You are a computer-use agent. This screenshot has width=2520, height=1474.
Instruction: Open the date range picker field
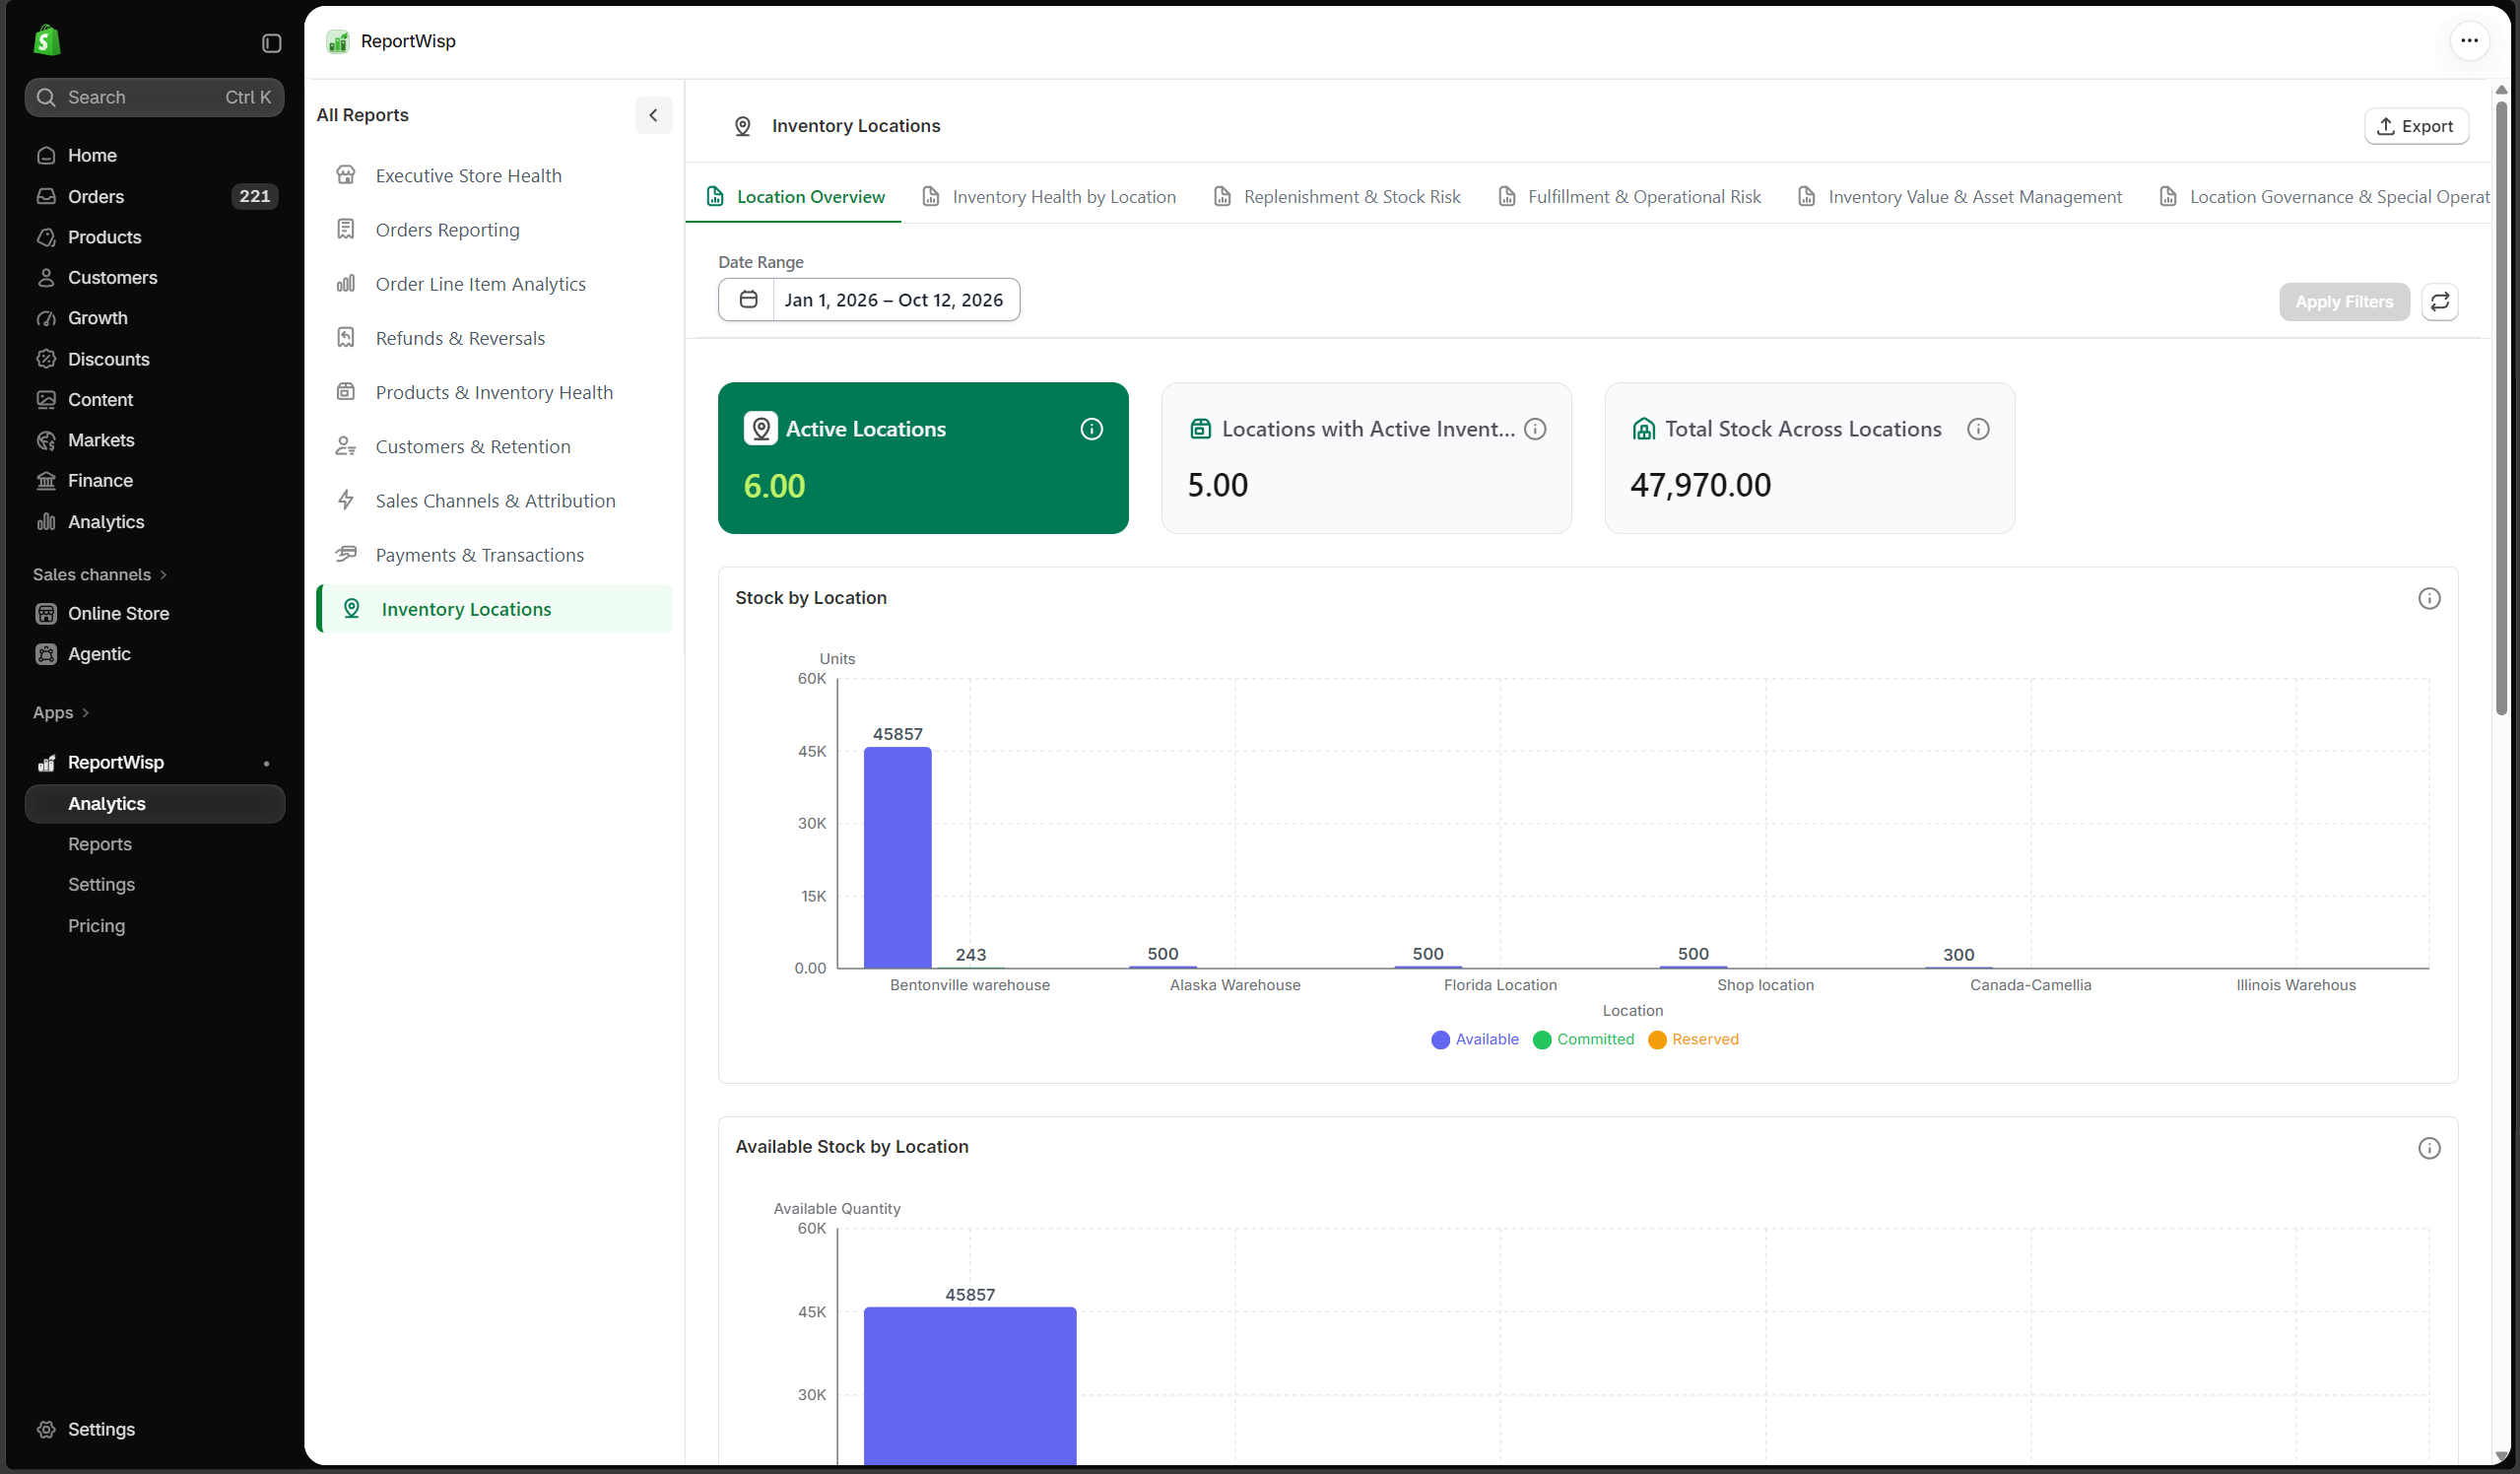pyautogui.click(x=868, y=299)
